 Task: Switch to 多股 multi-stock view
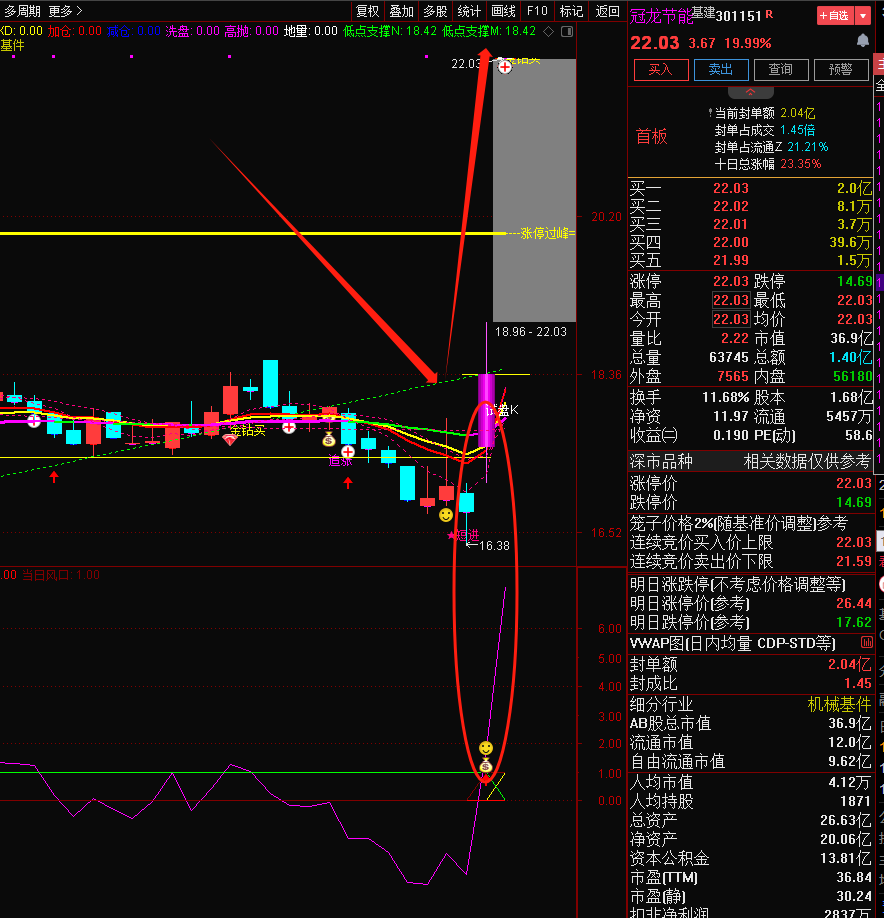pos(436,11)
